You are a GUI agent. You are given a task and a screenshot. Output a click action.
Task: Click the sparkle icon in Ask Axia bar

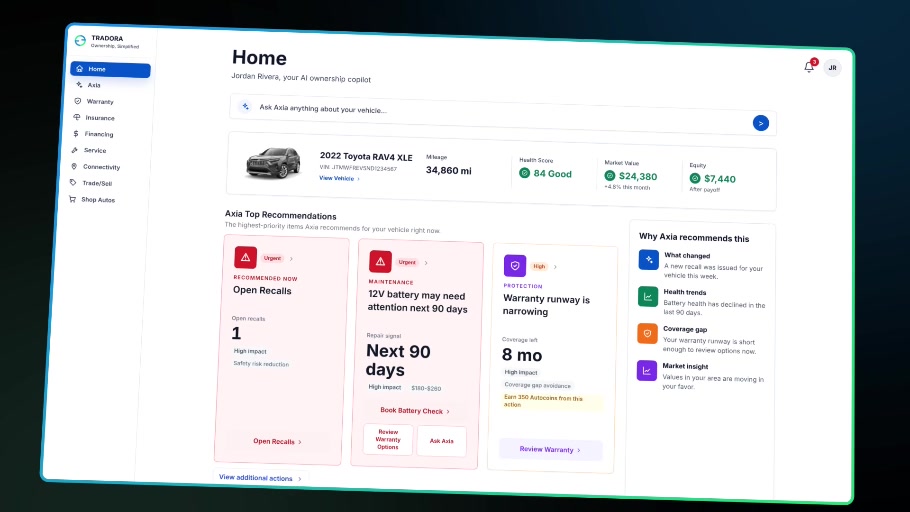pyautogui.click(x=245, y=107)
